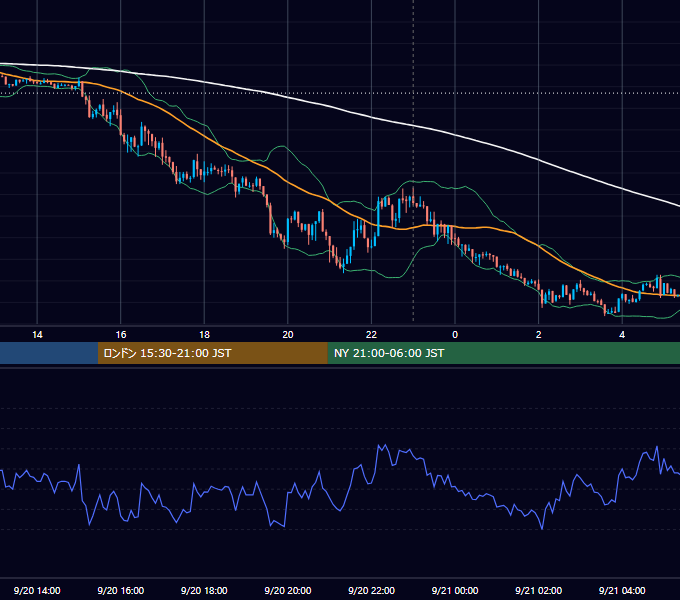Click the 14 hour axis label
This screenshot has height=600, width=680.
[x=37, y=335]
